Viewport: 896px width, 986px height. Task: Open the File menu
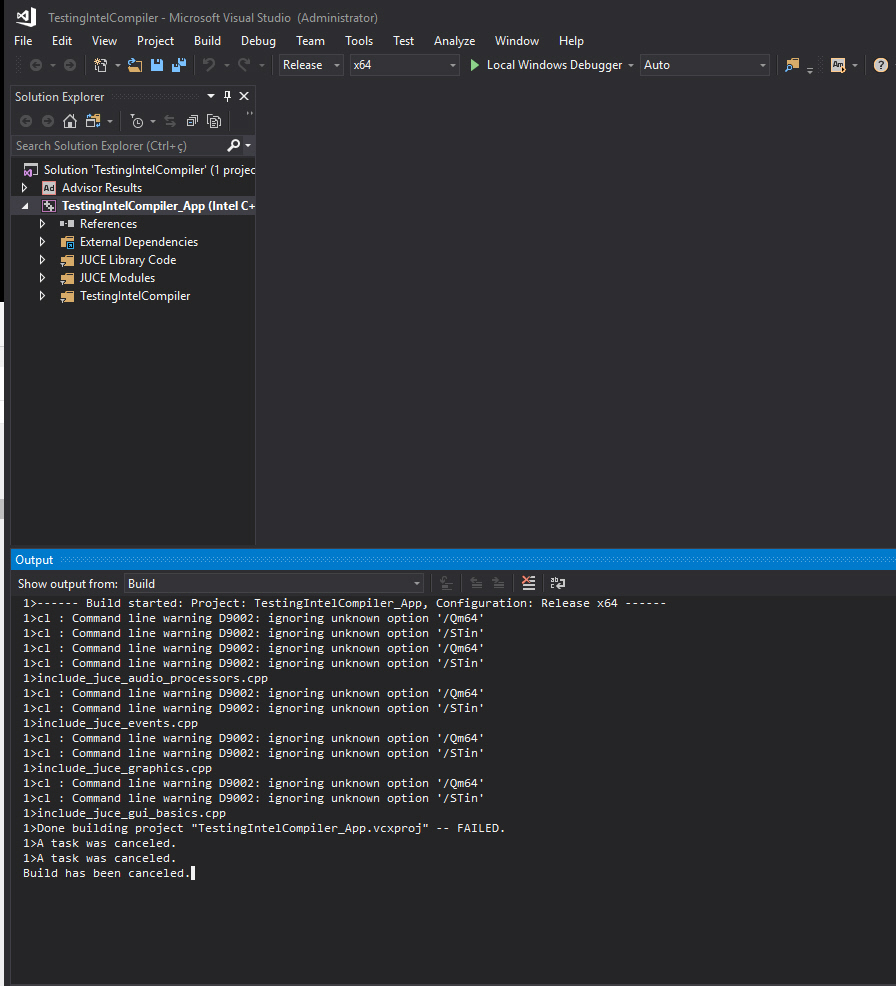click(x=23, y=41)
